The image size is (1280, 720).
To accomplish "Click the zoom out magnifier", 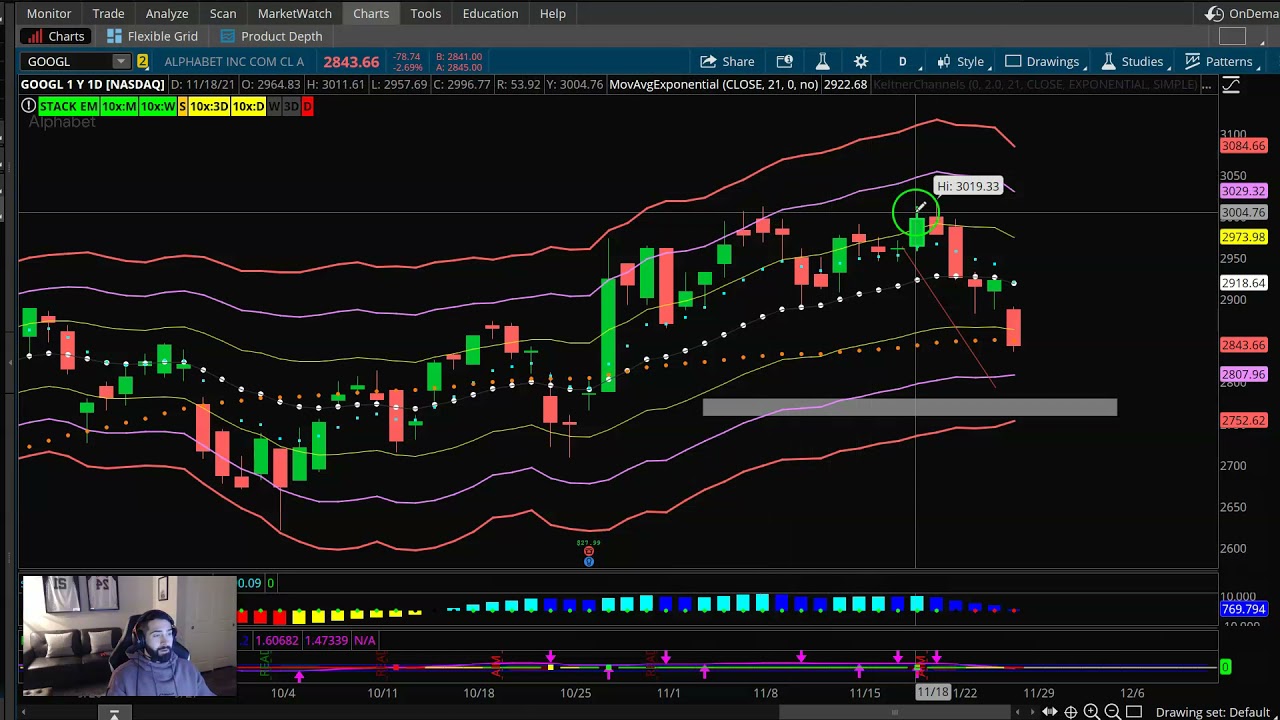I will 1113,712.
